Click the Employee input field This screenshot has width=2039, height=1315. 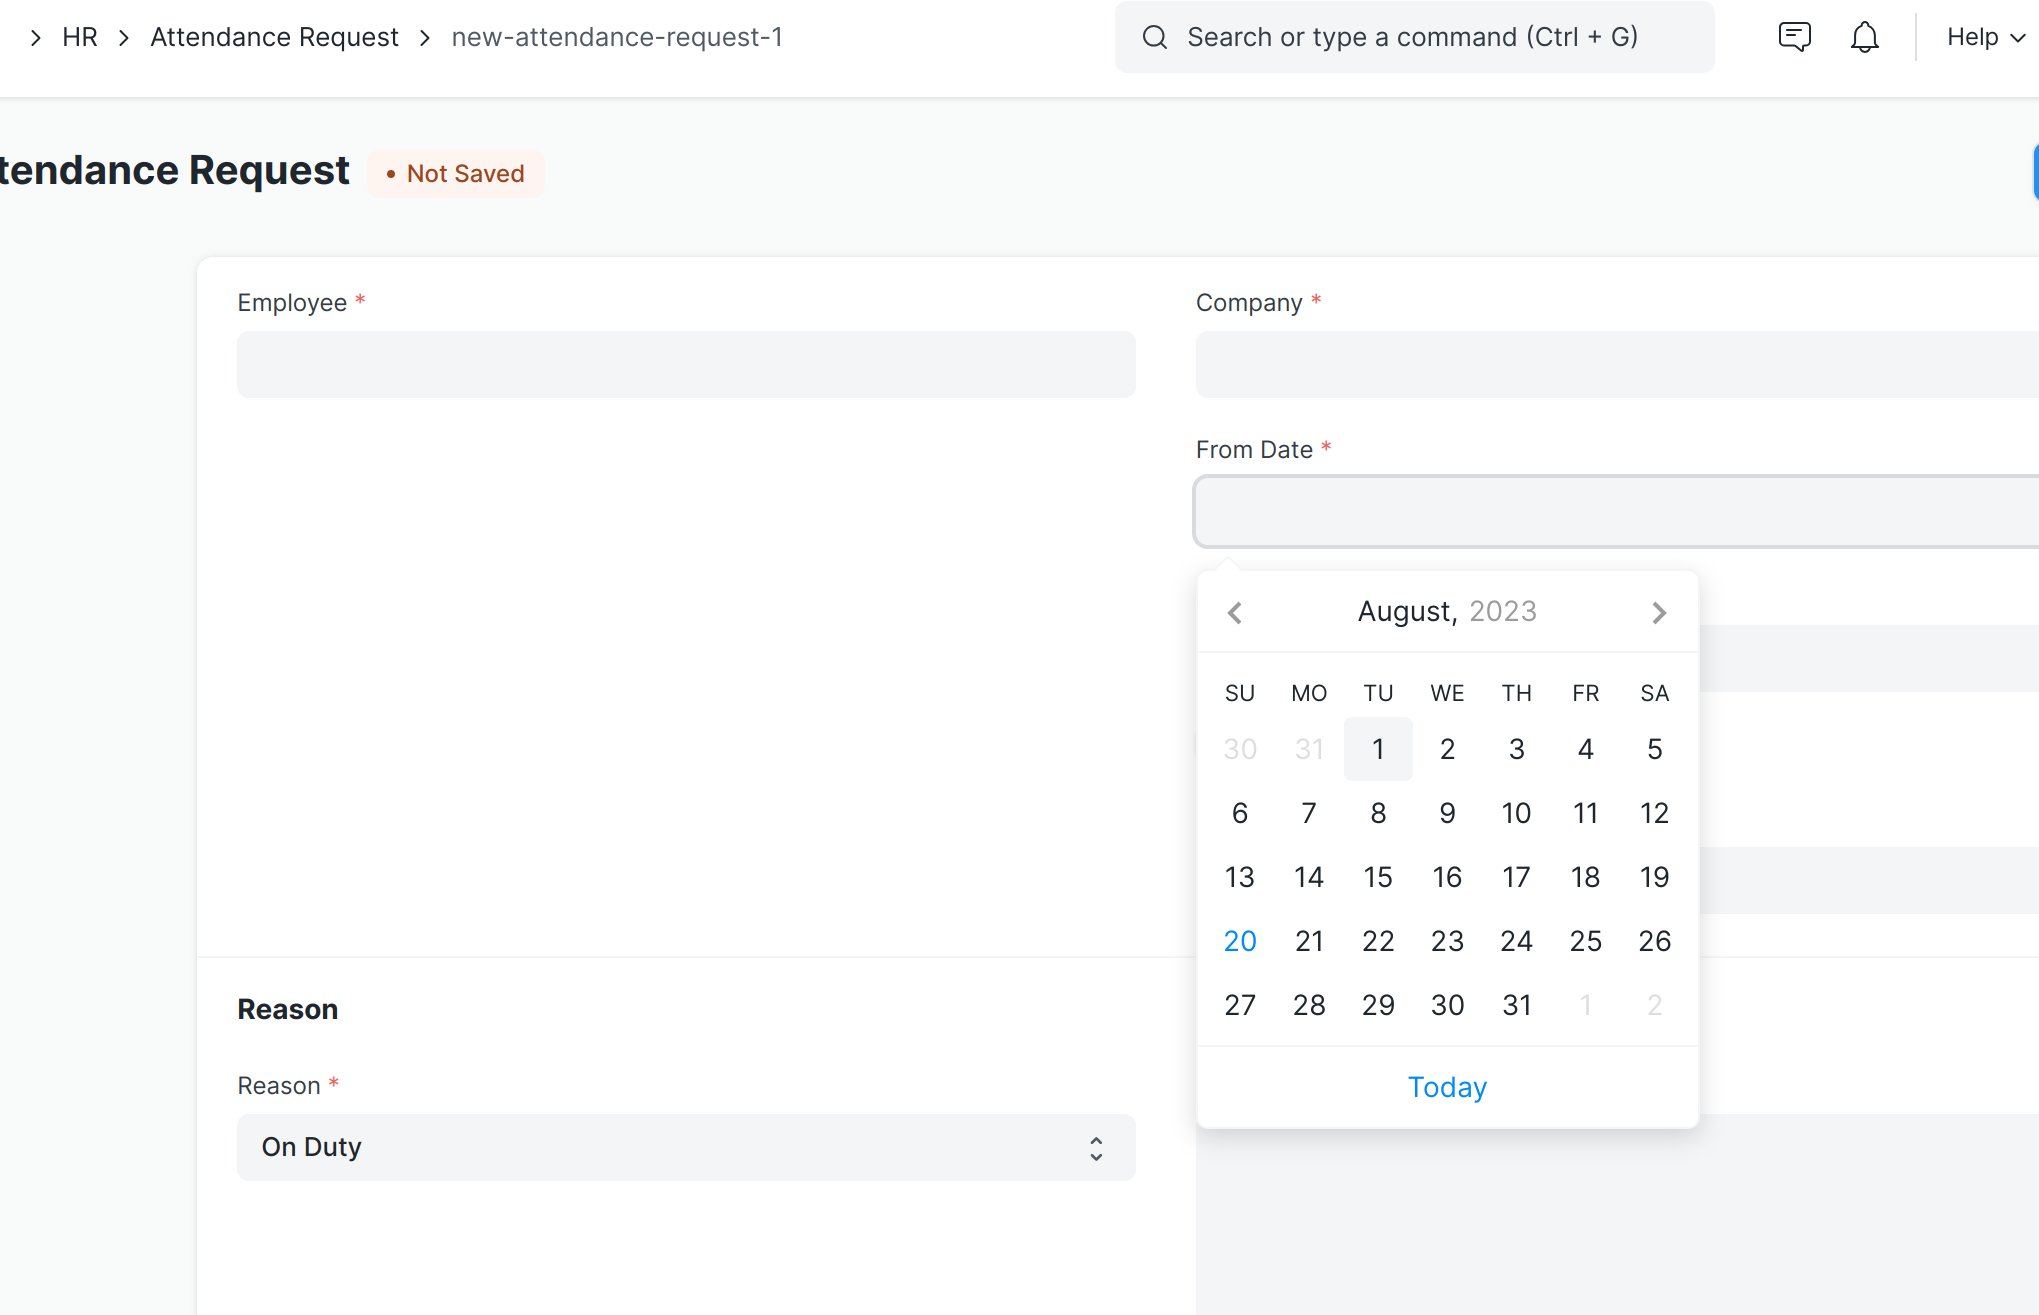686,364
